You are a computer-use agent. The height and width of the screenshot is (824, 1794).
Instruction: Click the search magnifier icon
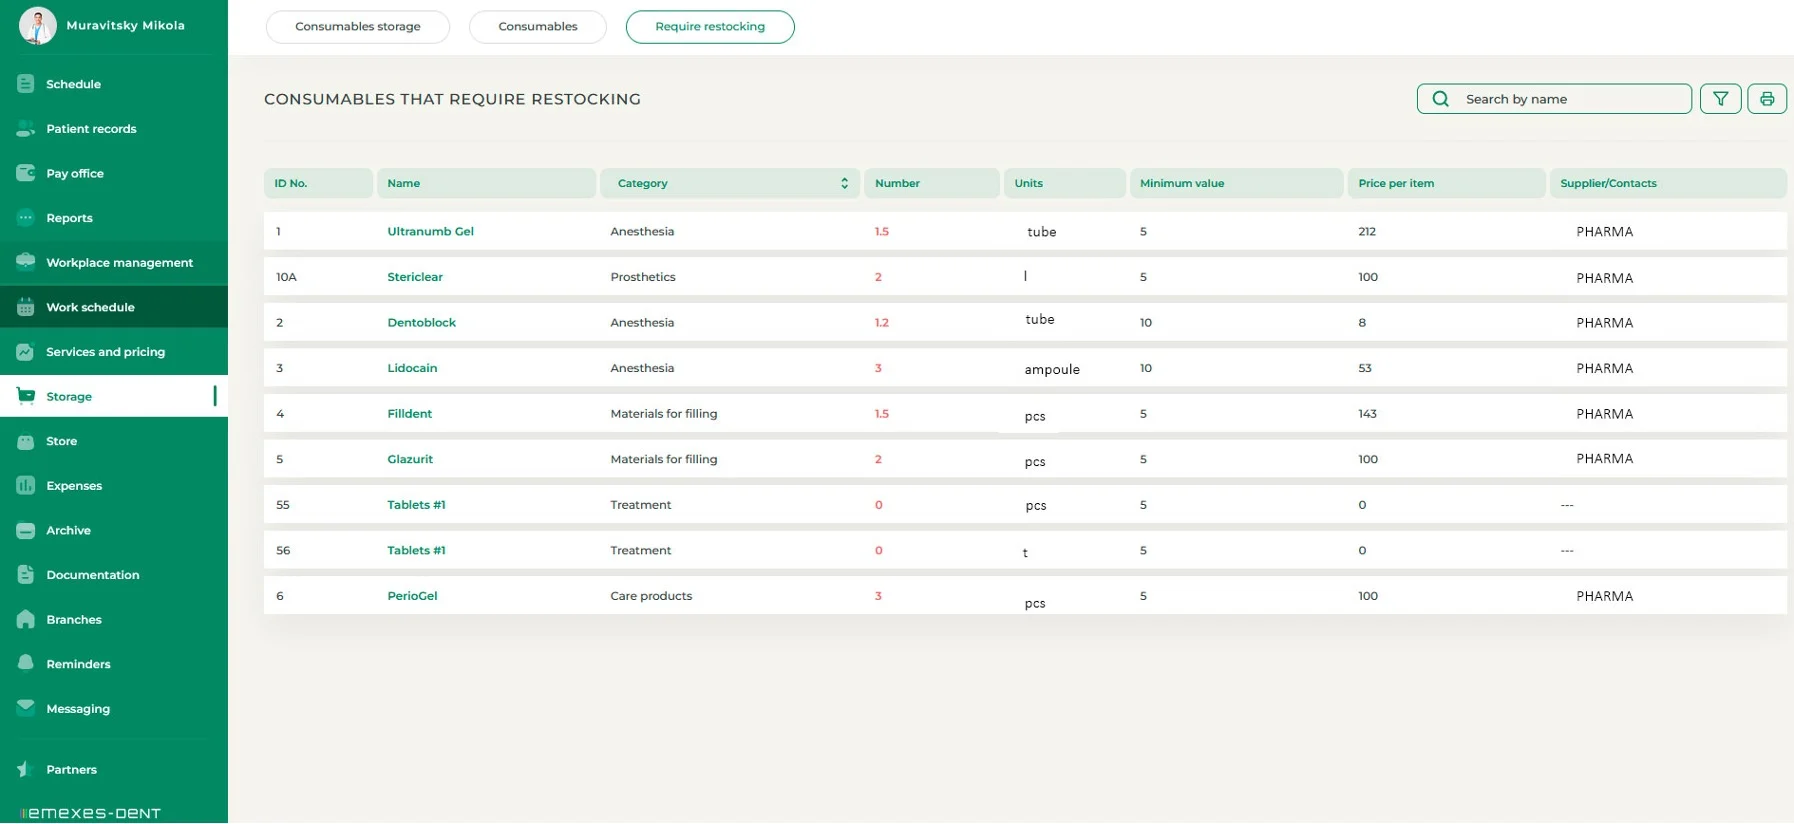(x=1440, y=99)
